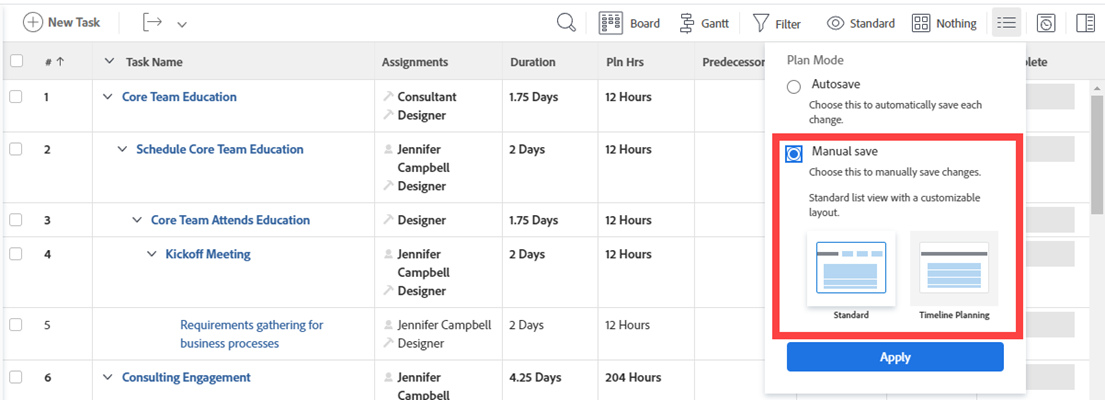Click the Apply button
The height and width of the screenshot is (400, 1105).
click(894, 357)
